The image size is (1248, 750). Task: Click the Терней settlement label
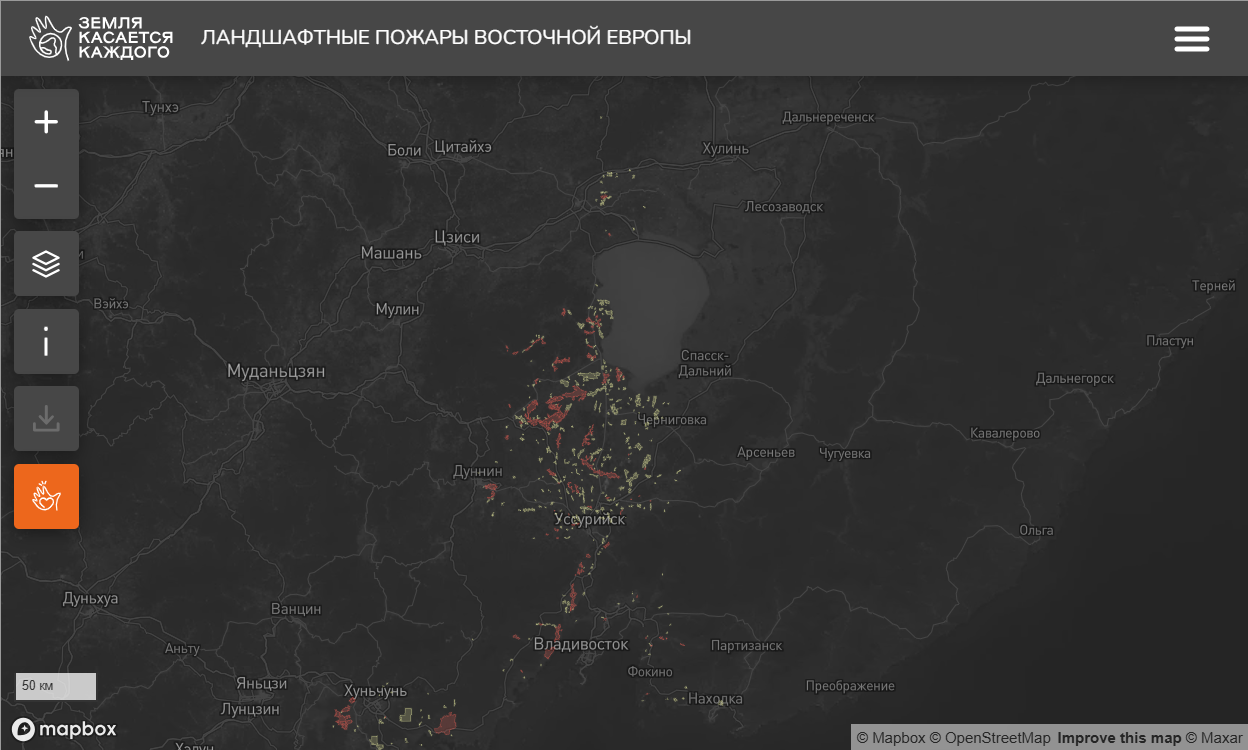coord(1214,286)
